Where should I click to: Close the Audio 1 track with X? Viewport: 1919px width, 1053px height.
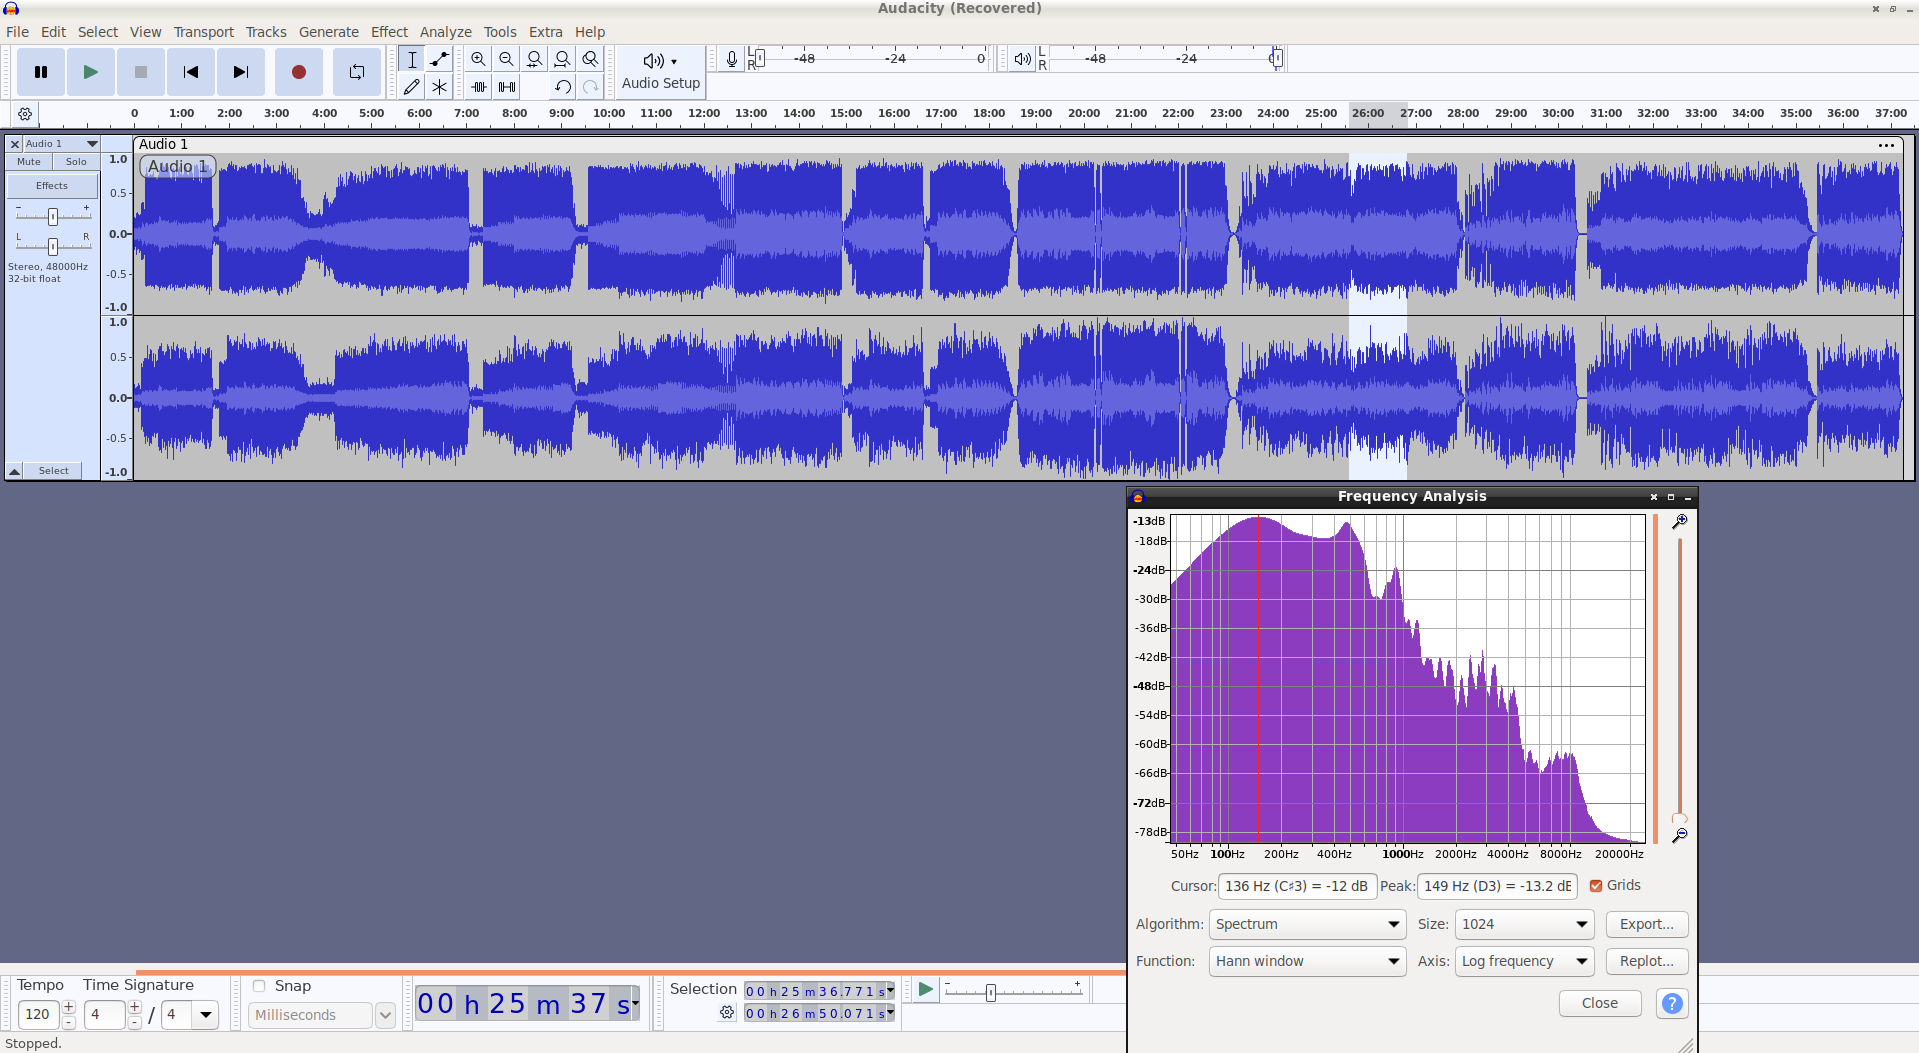click(x=15, y=144)
